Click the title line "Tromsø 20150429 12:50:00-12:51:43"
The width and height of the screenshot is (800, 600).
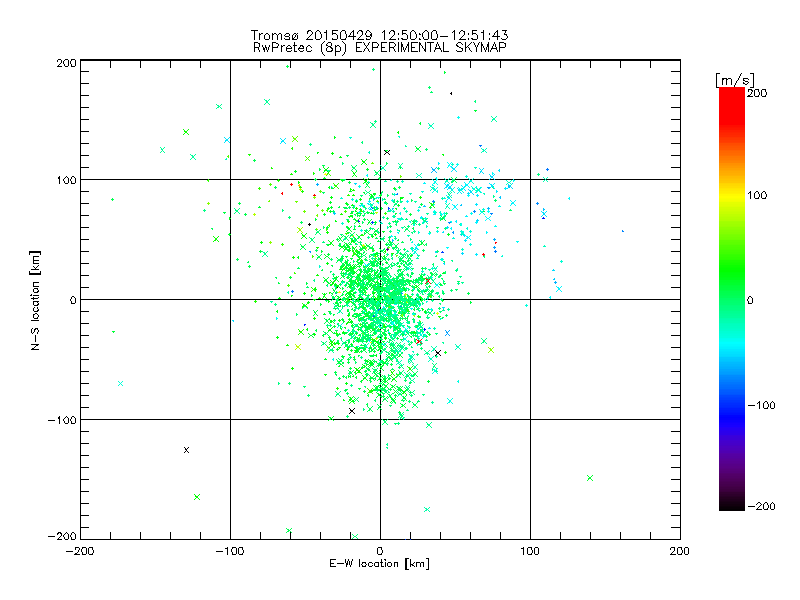(x=379, y=35)
